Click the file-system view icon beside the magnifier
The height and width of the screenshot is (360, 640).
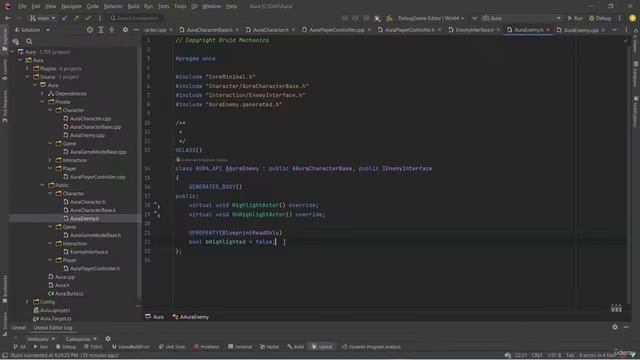tap(16, 41)
